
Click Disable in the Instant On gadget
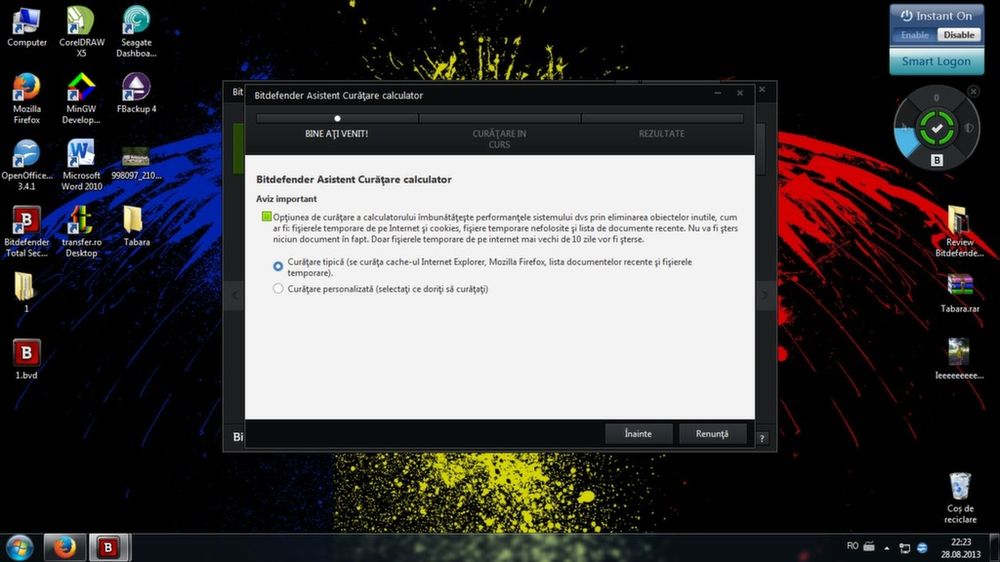[x=958, y=35]
